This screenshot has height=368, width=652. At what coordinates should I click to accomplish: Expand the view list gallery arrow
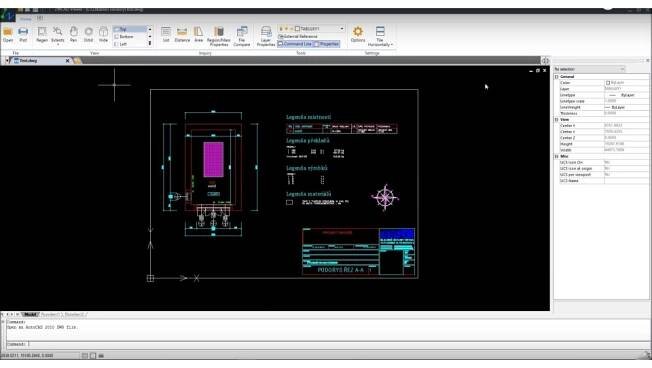(x=150, y=44)
